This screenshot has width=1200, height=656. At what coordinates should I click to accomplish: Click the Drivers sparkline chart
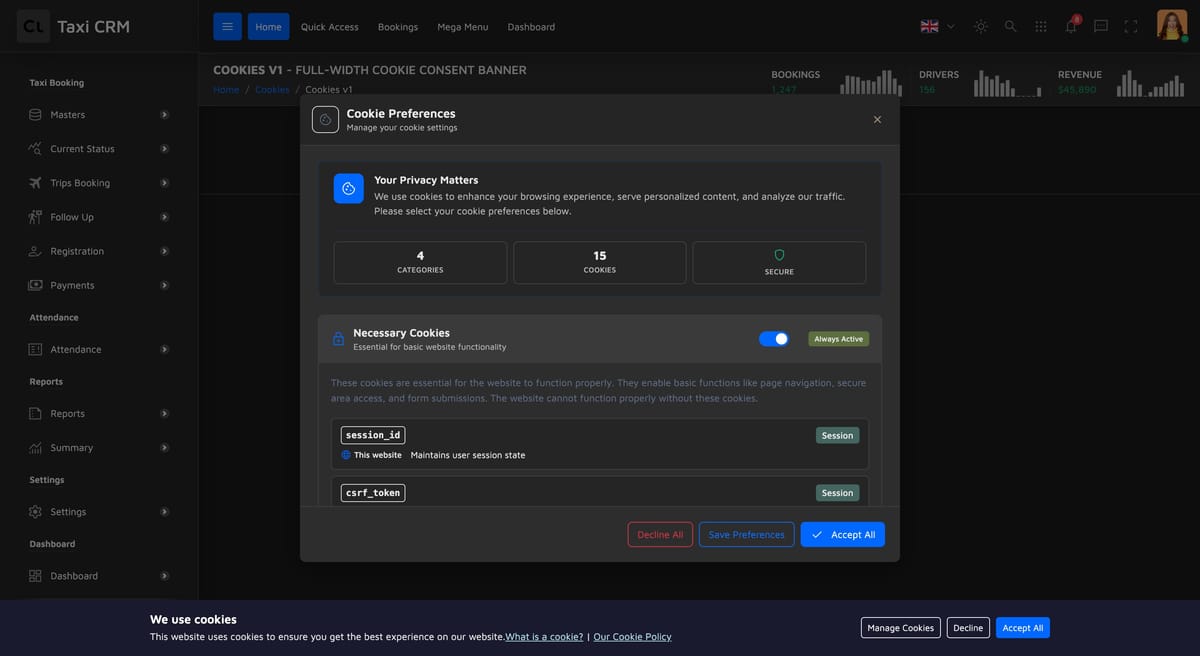(x=1008, y=83)
